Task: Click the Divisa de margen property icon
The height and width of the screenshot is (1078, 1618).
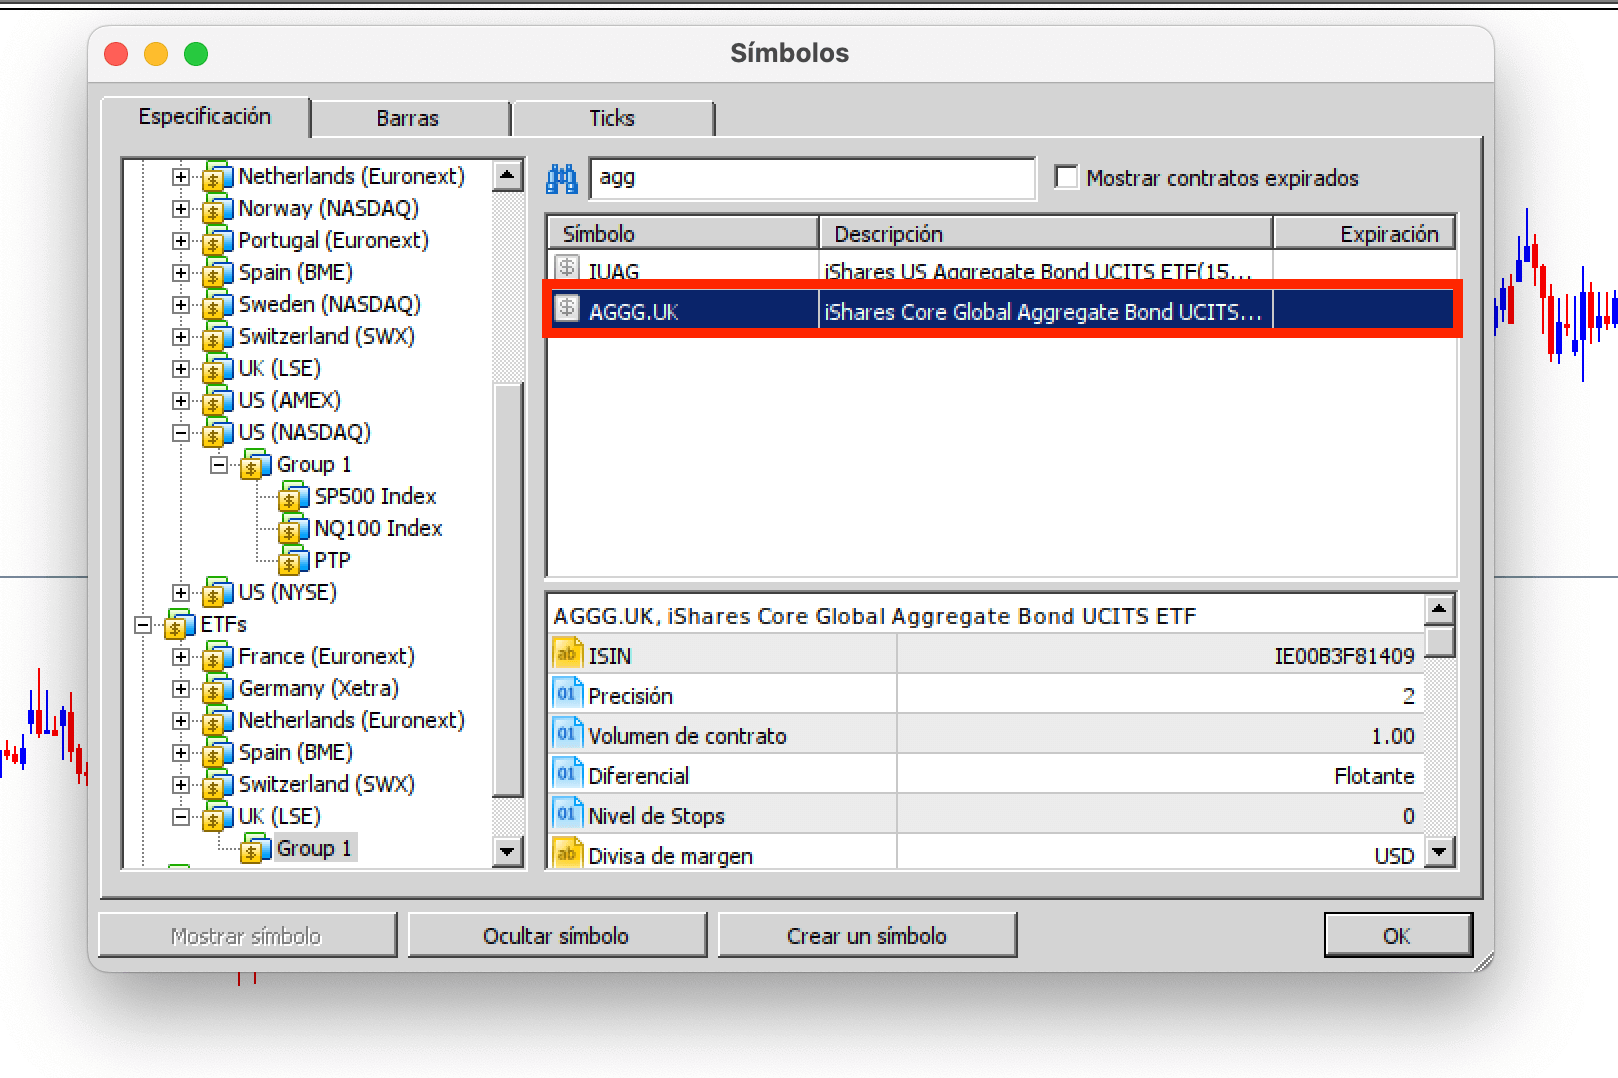Action: pos(567,854)
